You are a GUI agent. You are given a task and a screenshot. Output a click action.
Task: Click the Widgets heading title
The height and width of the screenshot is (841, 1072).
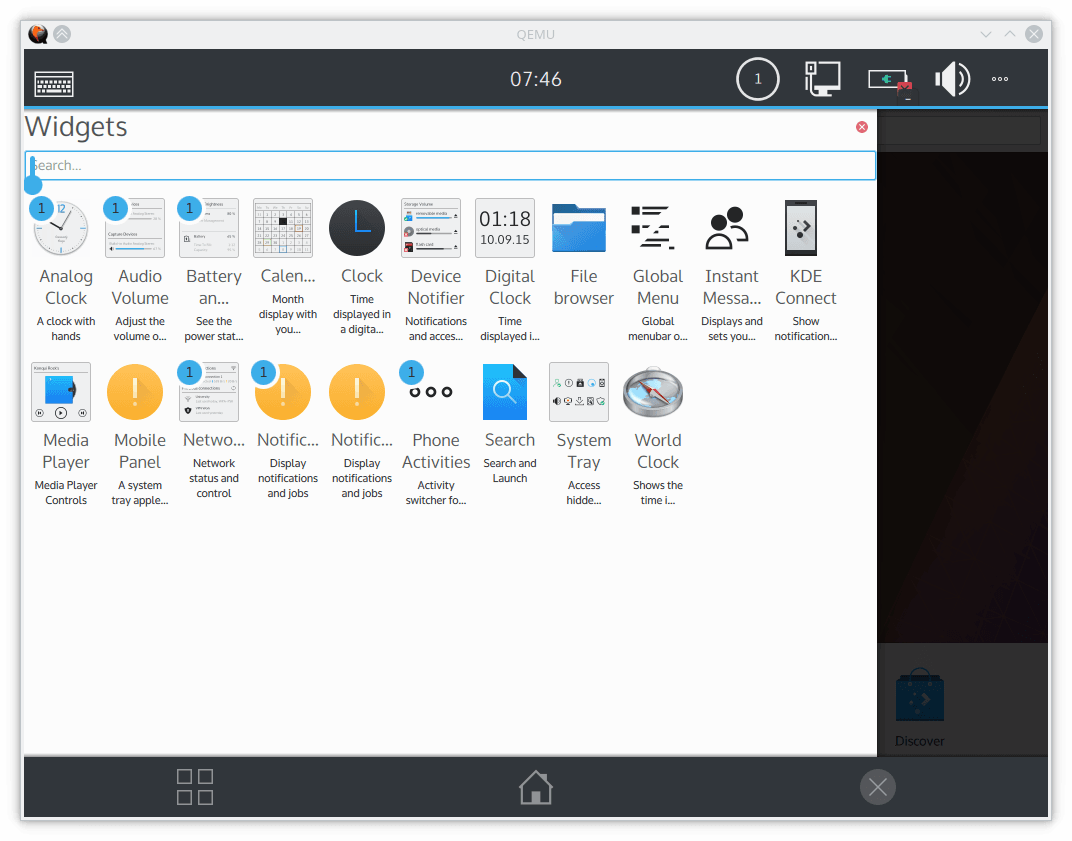pos(77,127)
